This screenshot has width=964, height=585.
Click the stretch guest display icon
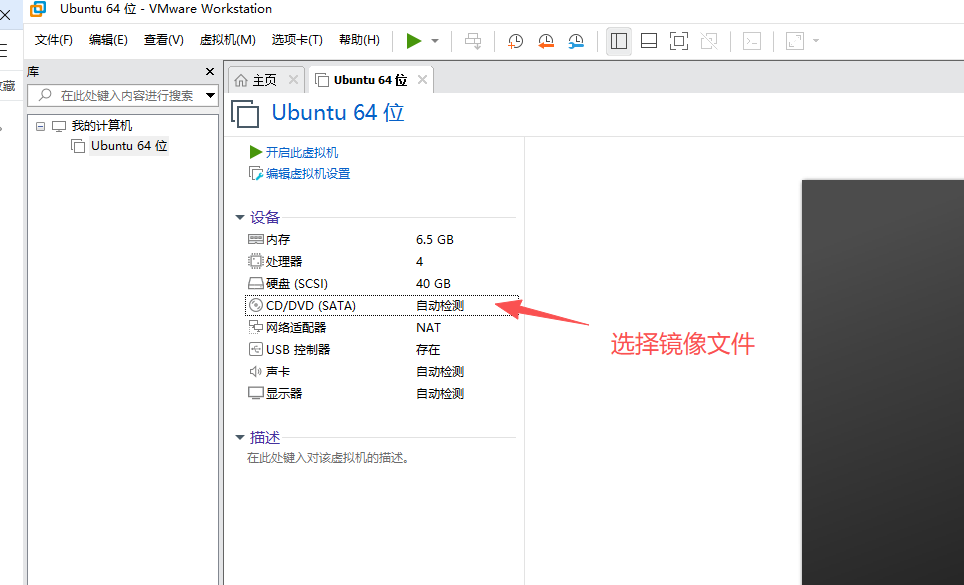(795, 41)
